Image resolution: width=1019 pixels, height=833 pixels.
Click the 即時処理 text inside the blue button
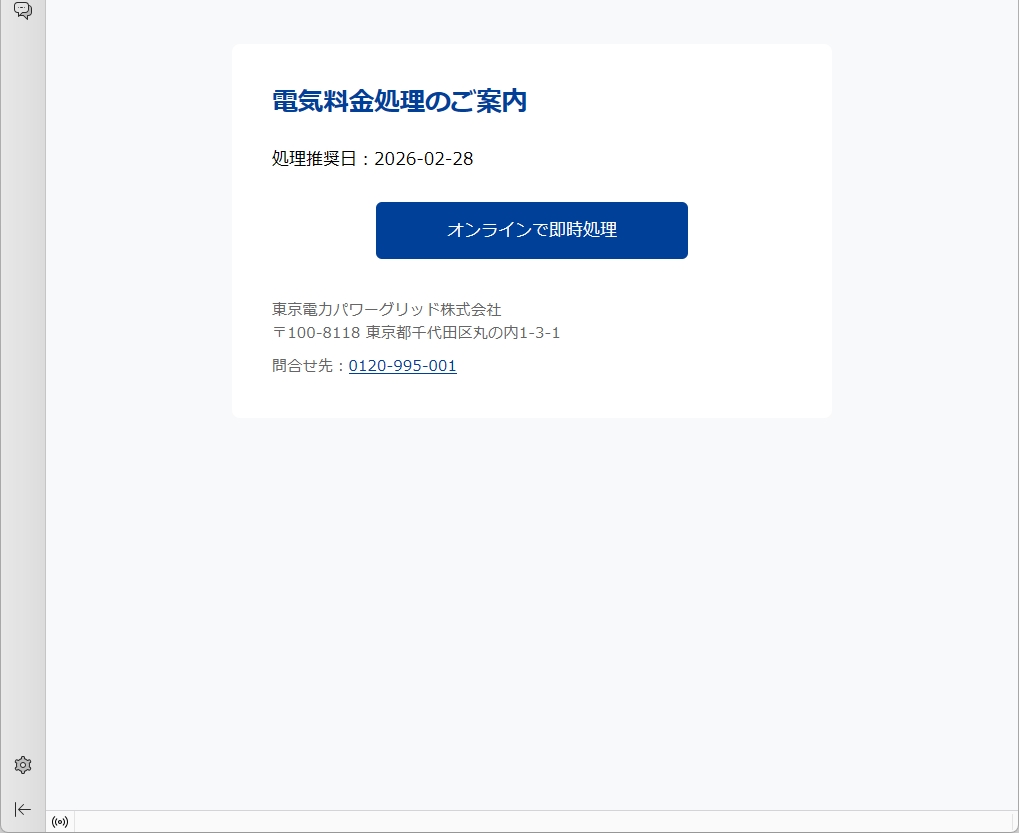583,230
